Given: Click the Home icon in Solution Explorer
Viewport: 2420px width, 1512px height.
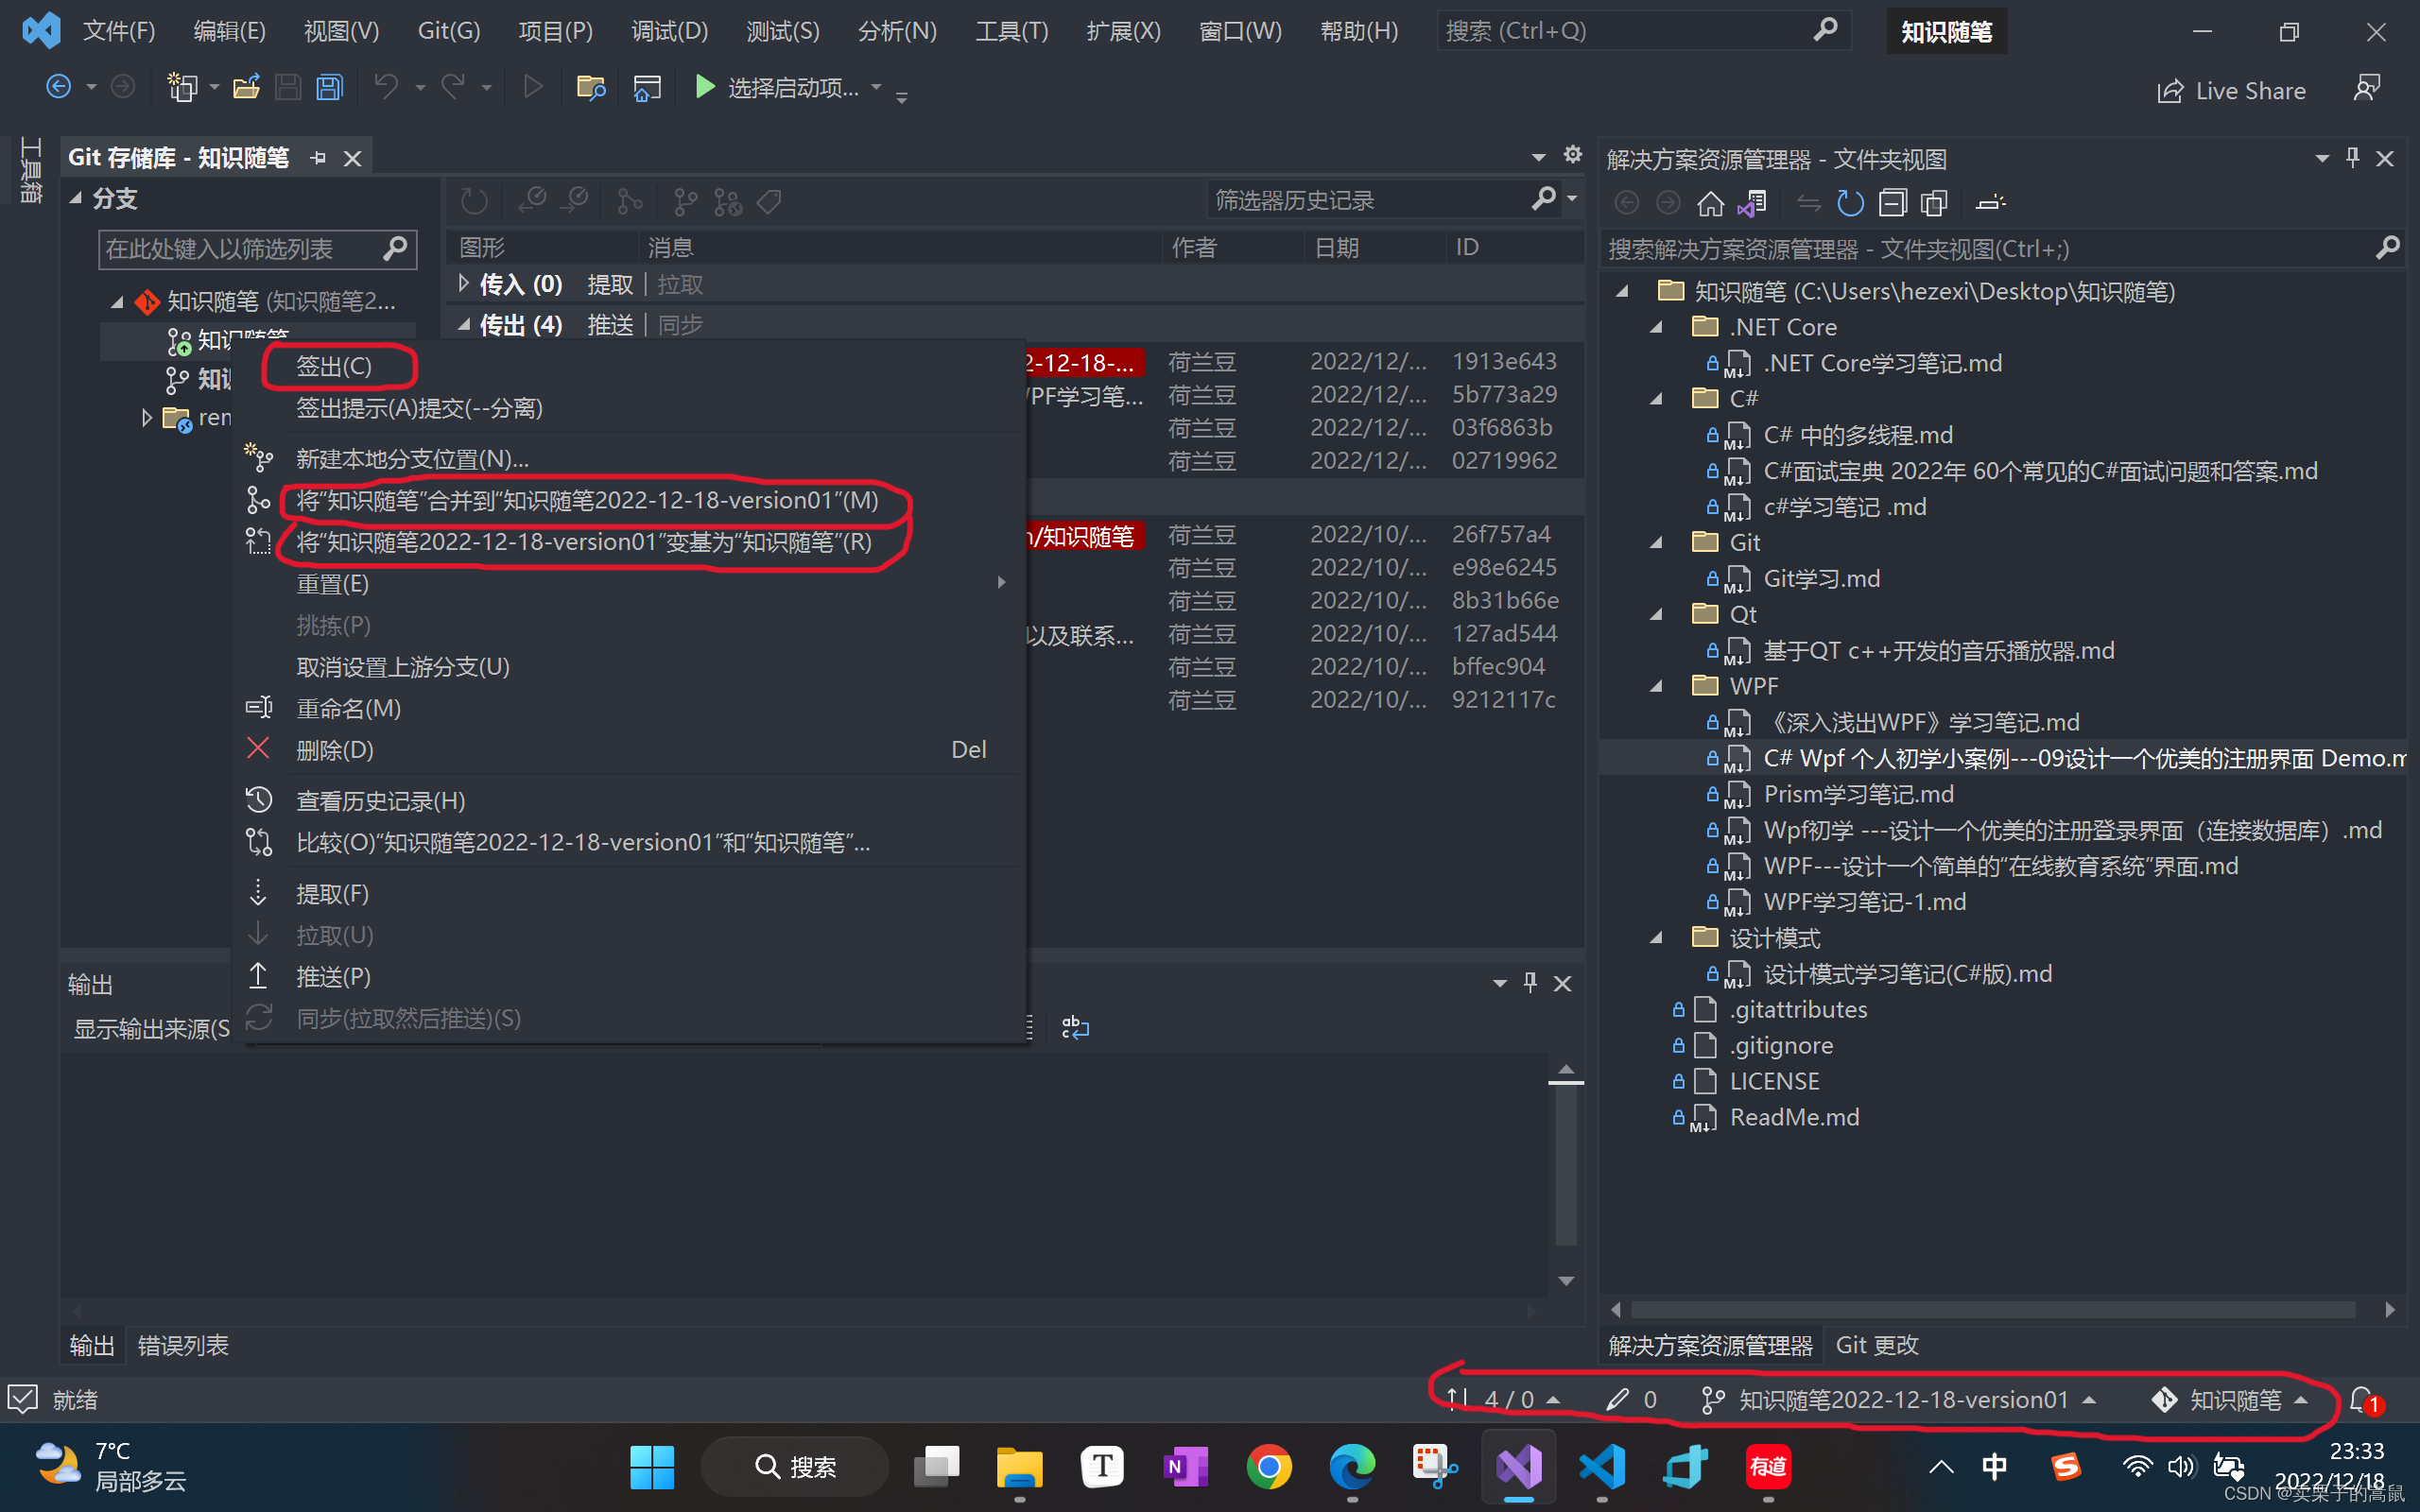Looking at the screenshot, I should (x=1710, y=203).
